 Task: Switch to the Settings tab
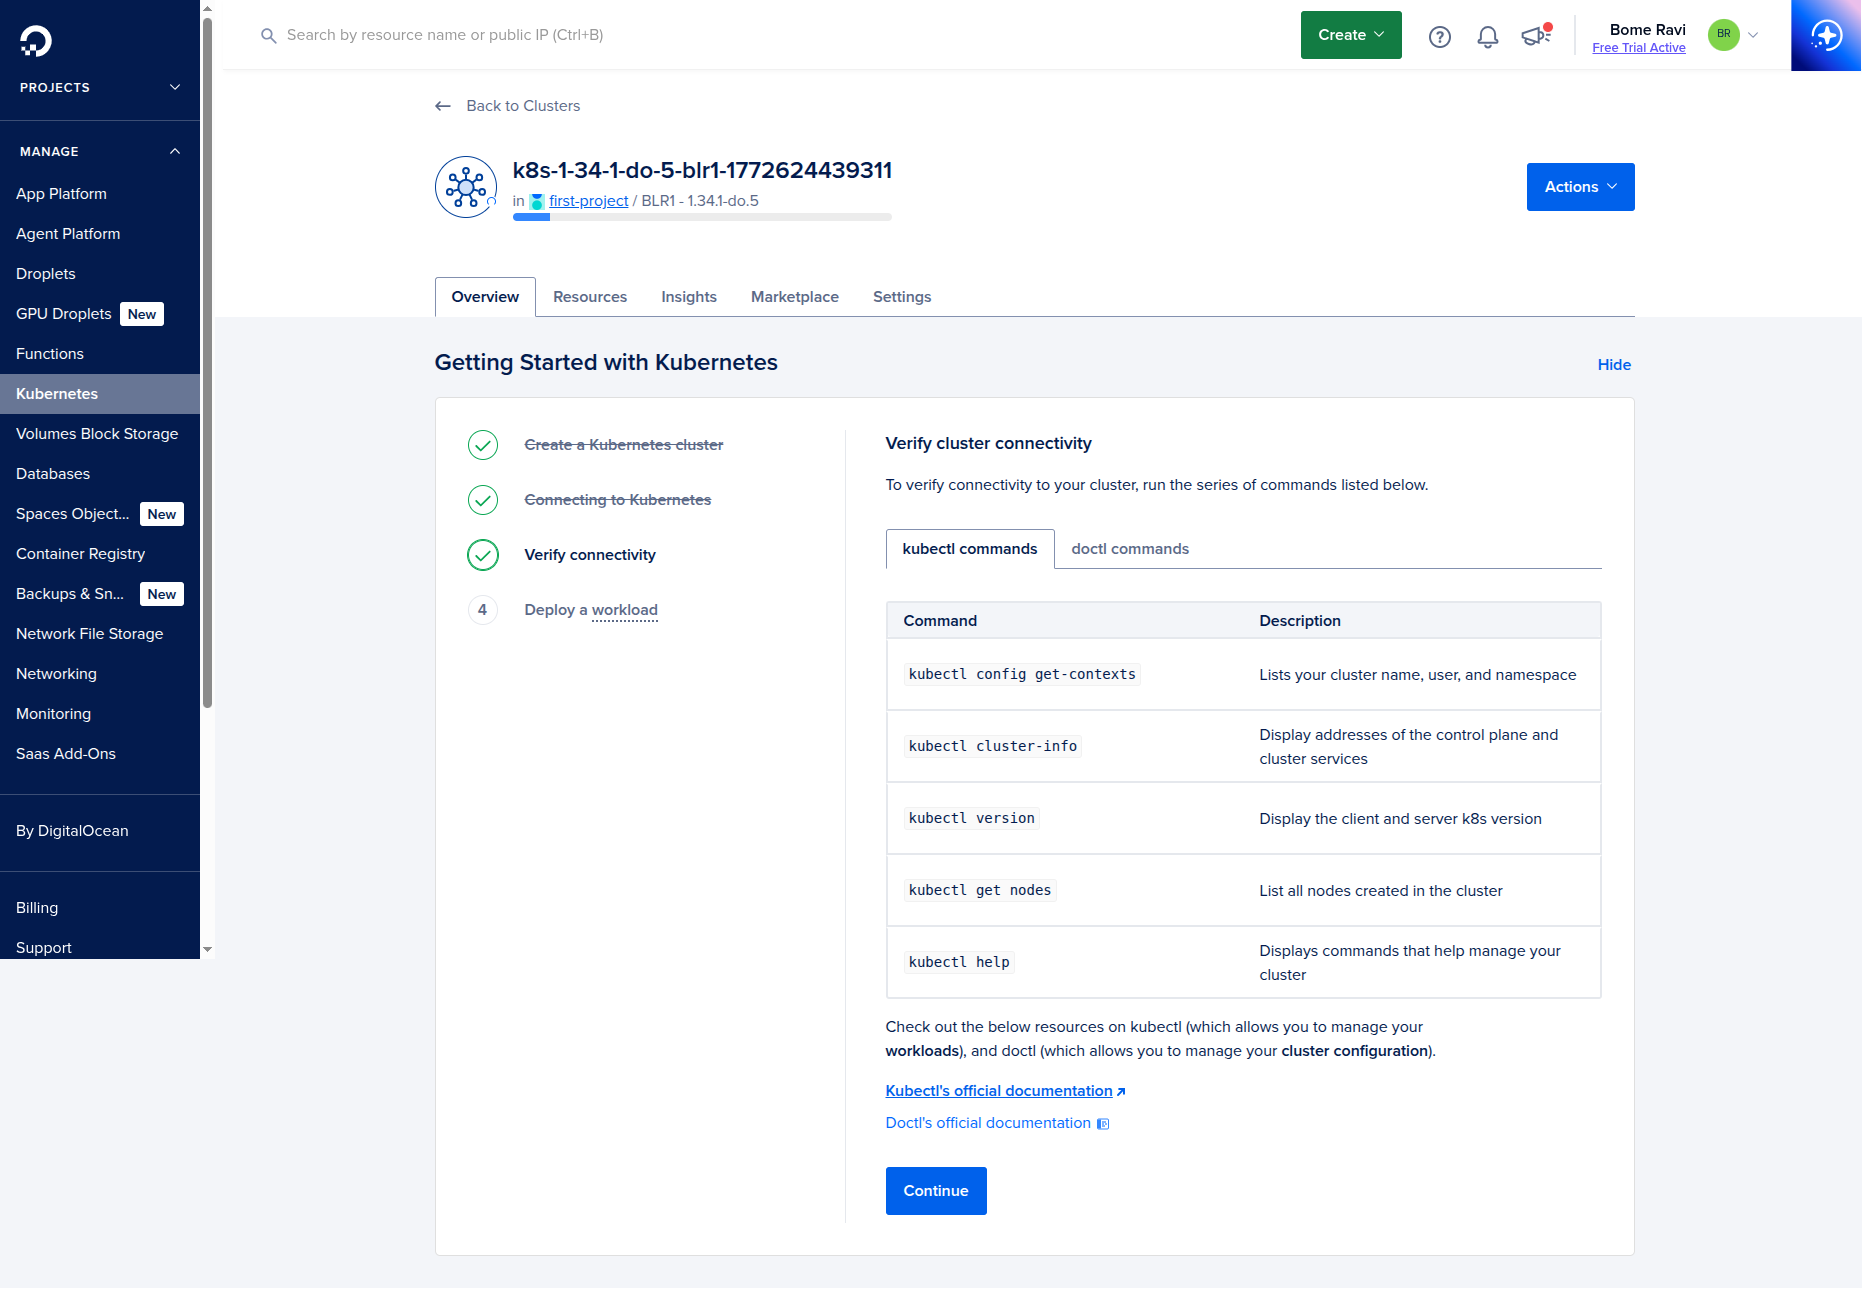[901, 296]
